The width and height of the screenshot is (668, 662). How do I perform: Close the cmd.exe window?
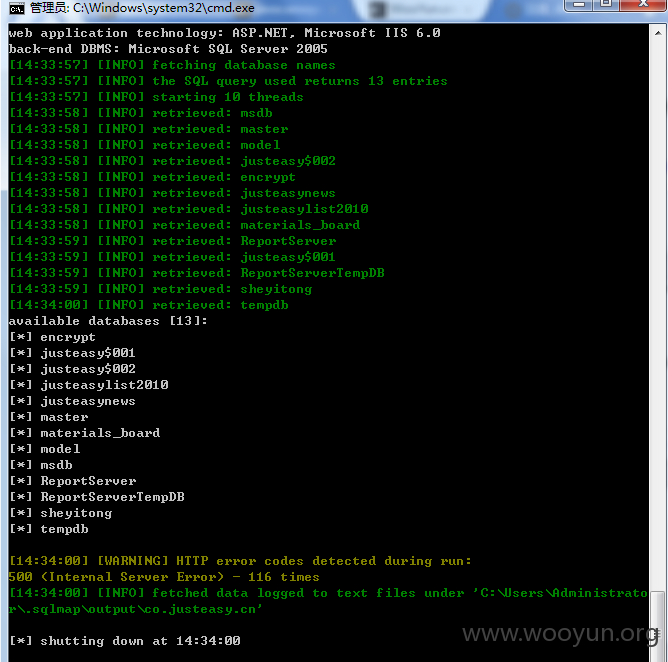pos(643,4)
